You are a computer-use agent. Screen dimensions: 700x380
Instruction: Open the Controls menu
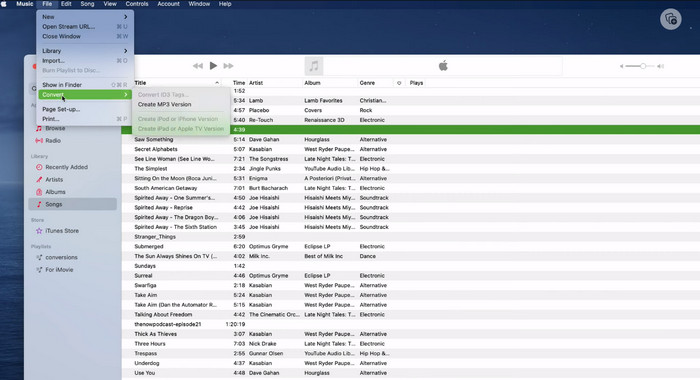click(x=137, y=4)
